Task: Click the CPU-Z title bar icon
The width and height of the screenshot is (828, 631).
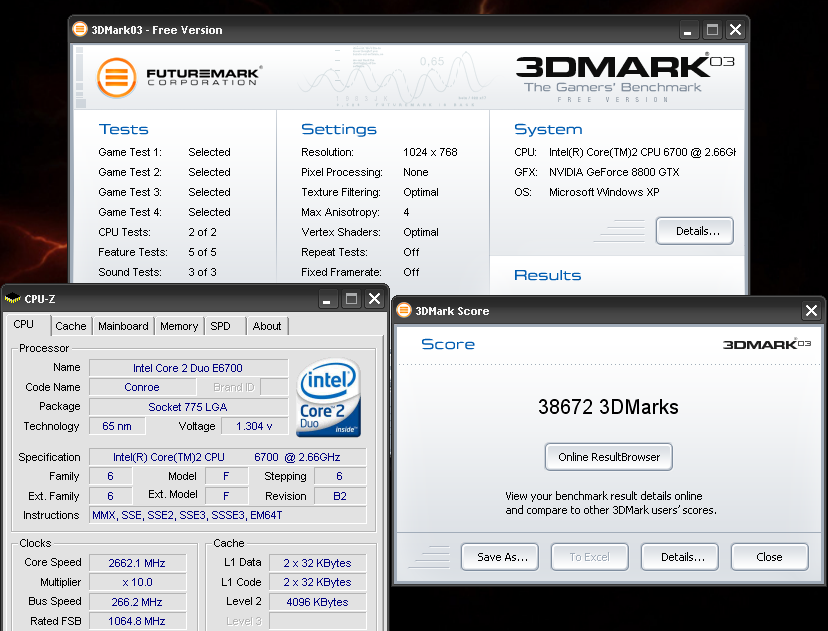Action: tap(12, 299)
